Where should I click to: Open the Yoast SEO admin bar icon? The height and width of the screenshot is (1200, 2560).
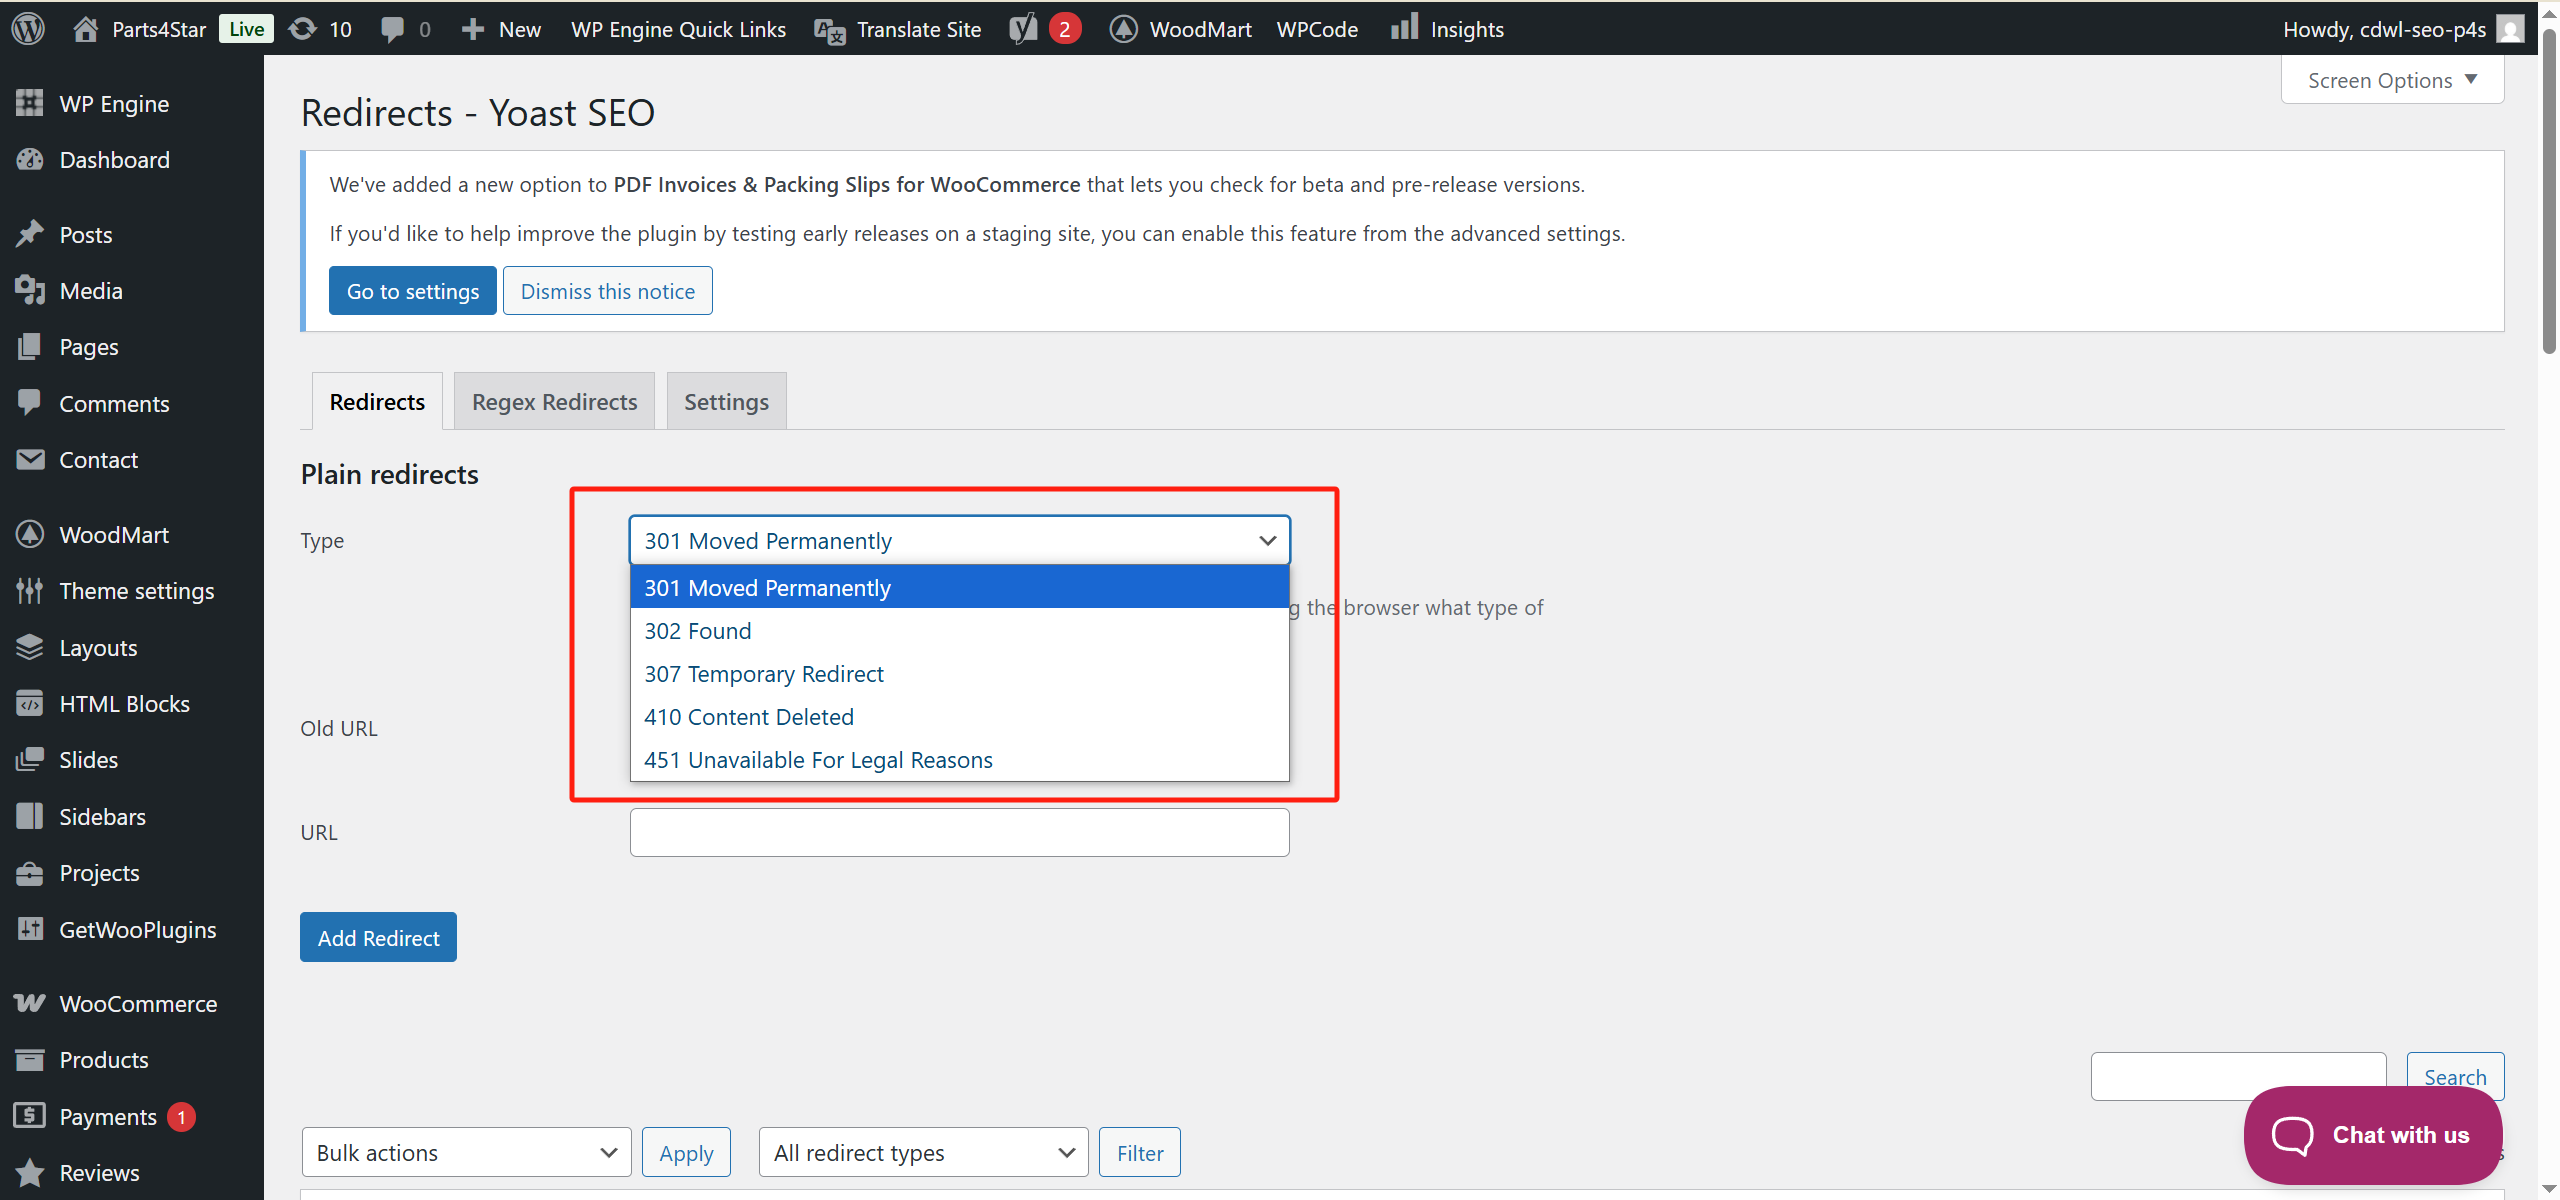(1023, 28)
